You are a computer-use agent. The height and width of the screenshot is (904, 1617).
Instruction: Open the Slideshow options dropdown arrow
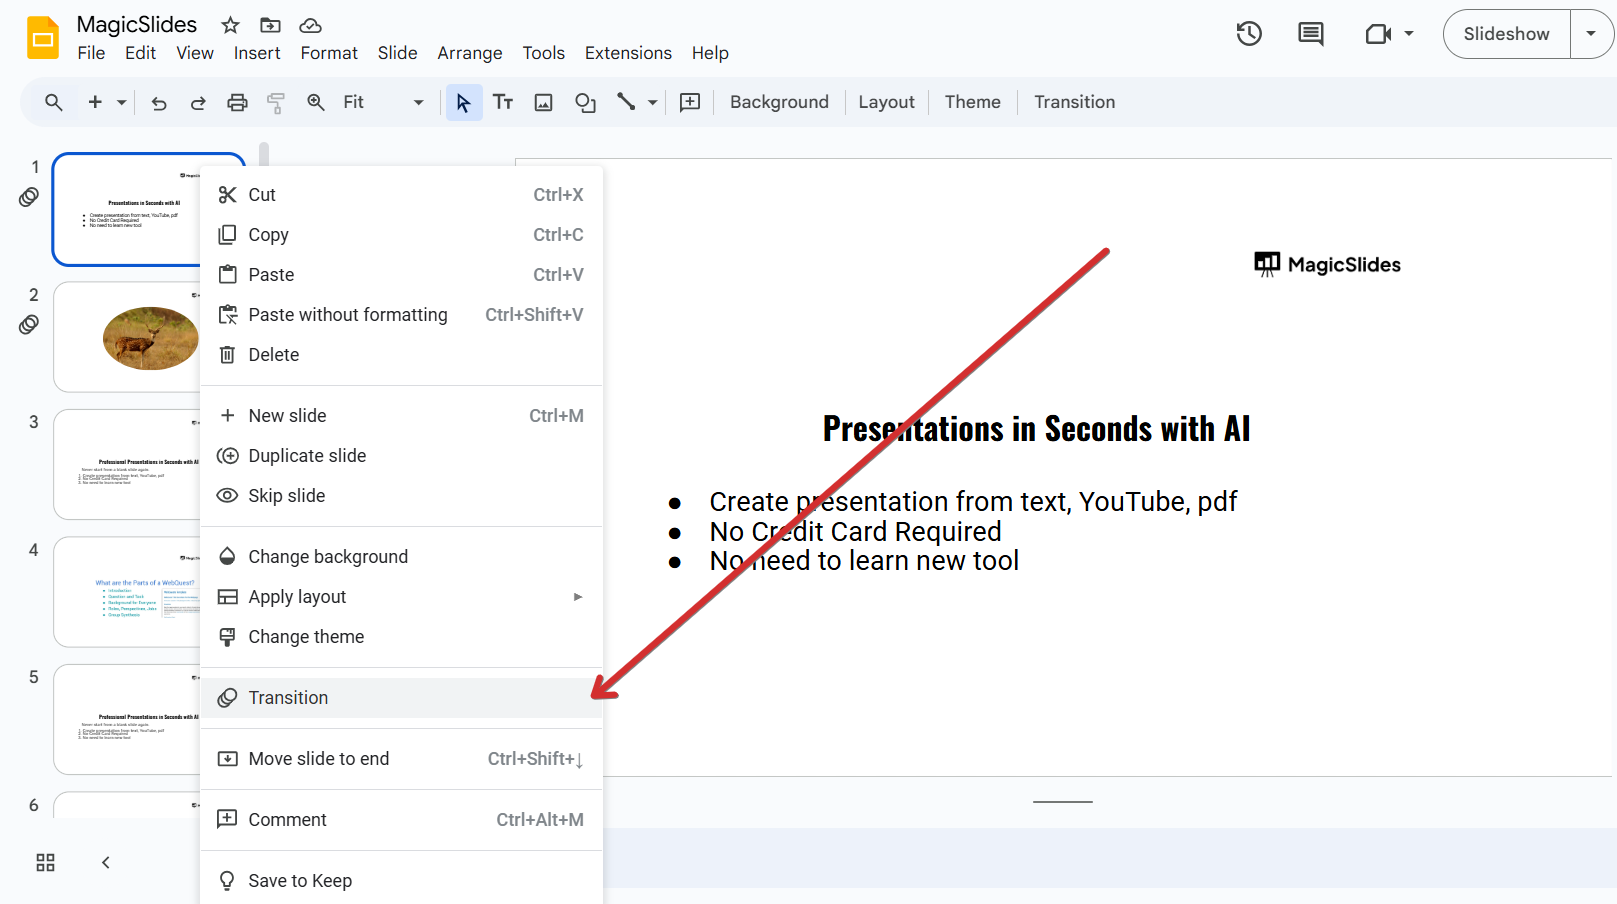[1591, 34]
